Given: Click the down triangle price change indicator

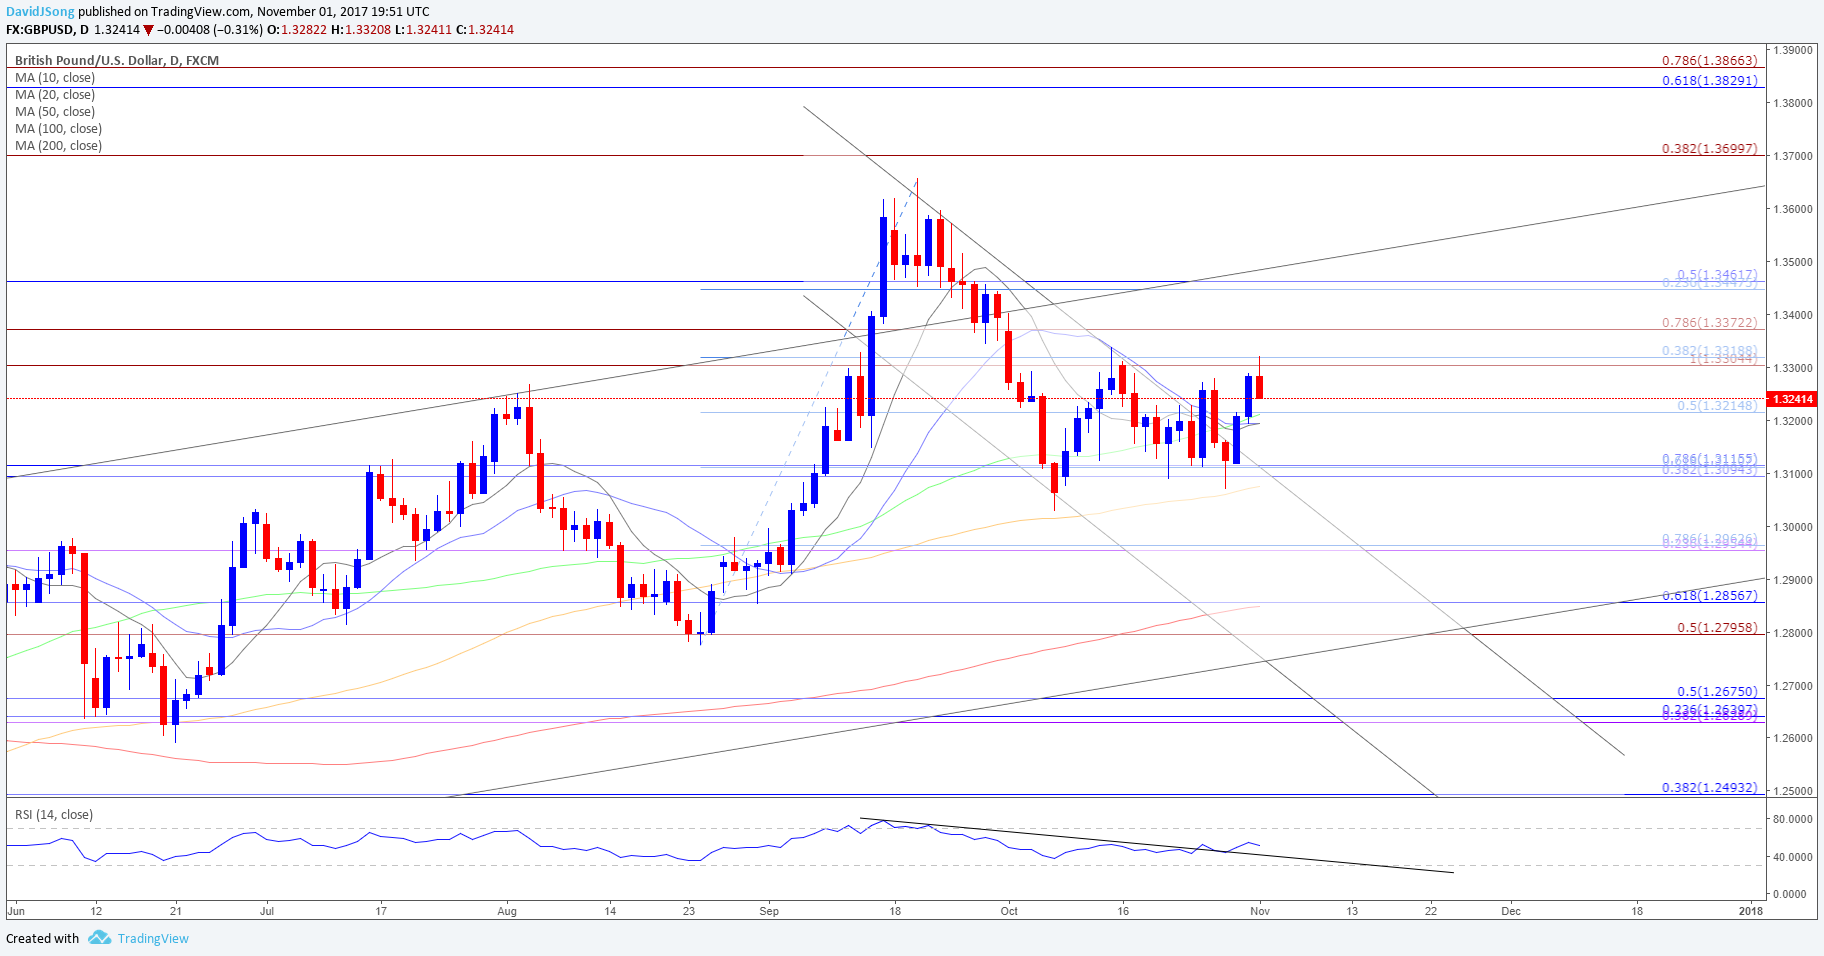Looking at the screenshot, I should coord(149,30).
